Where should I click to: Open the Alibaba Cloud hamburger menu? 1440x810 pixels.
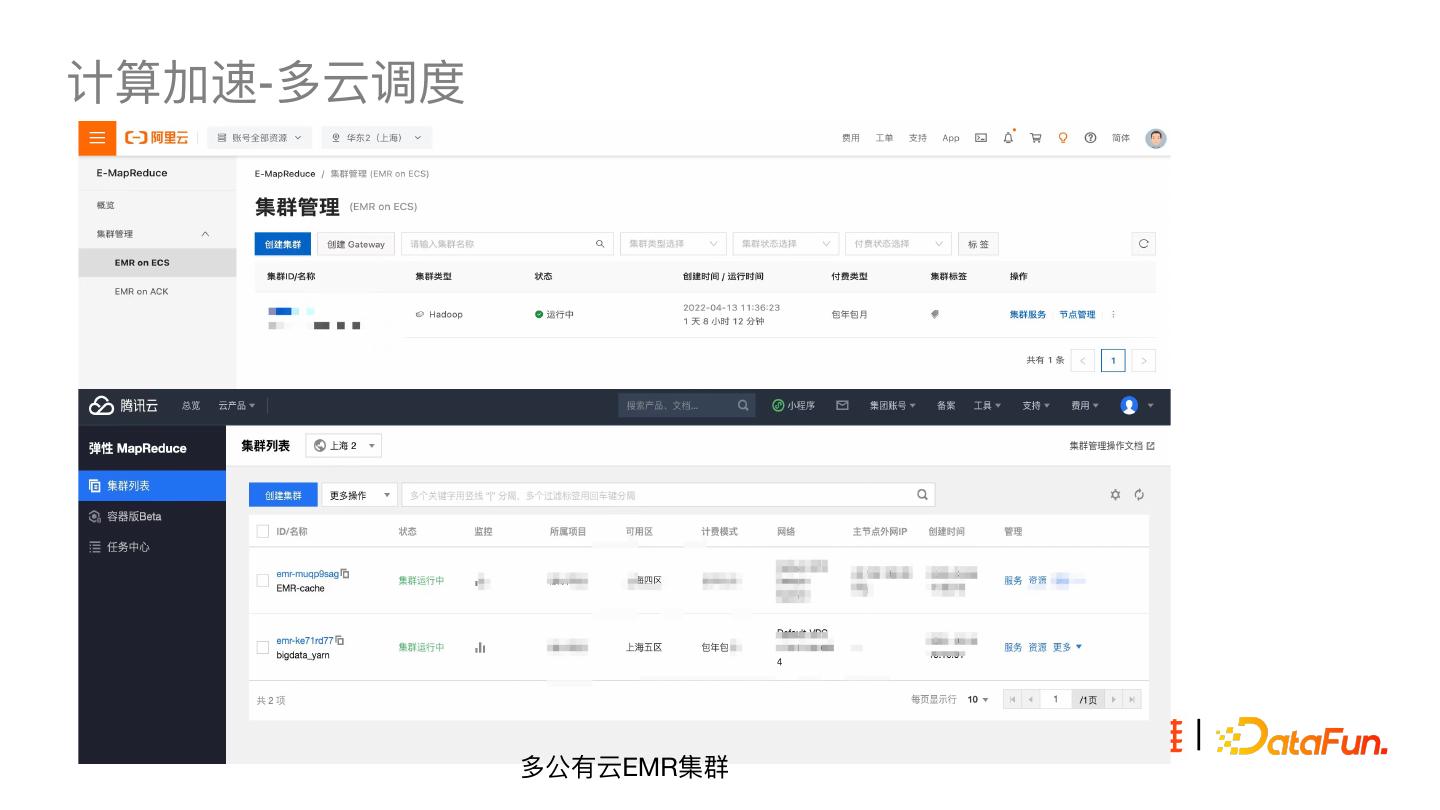tap(97, 138)
